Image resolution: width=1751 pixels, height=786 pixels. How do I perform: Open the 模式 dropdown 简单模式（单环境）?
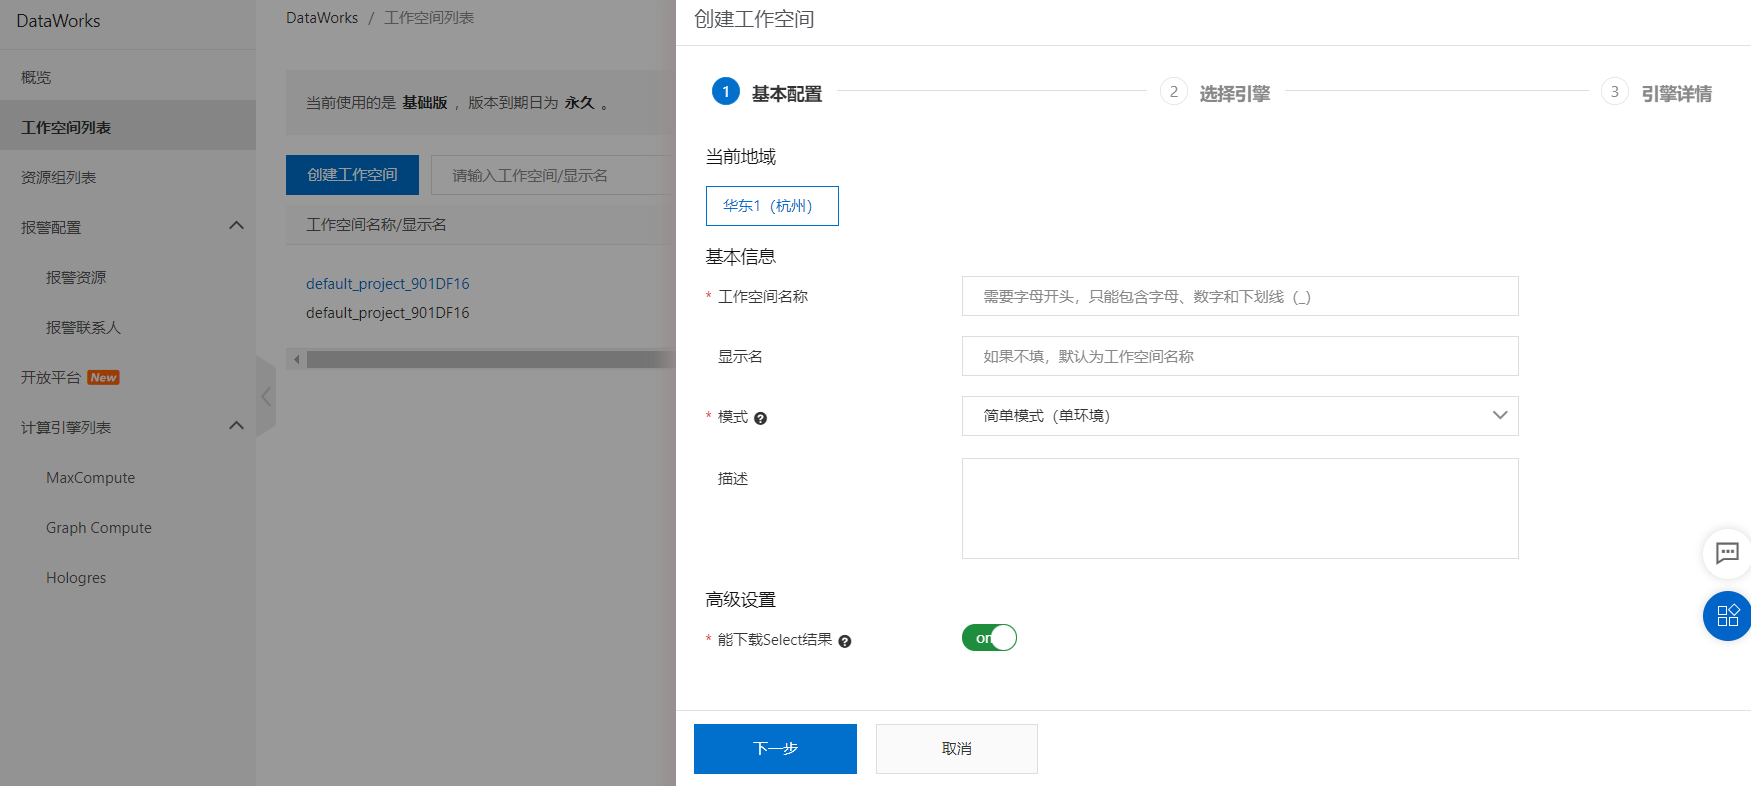[x=1240, y=416]
